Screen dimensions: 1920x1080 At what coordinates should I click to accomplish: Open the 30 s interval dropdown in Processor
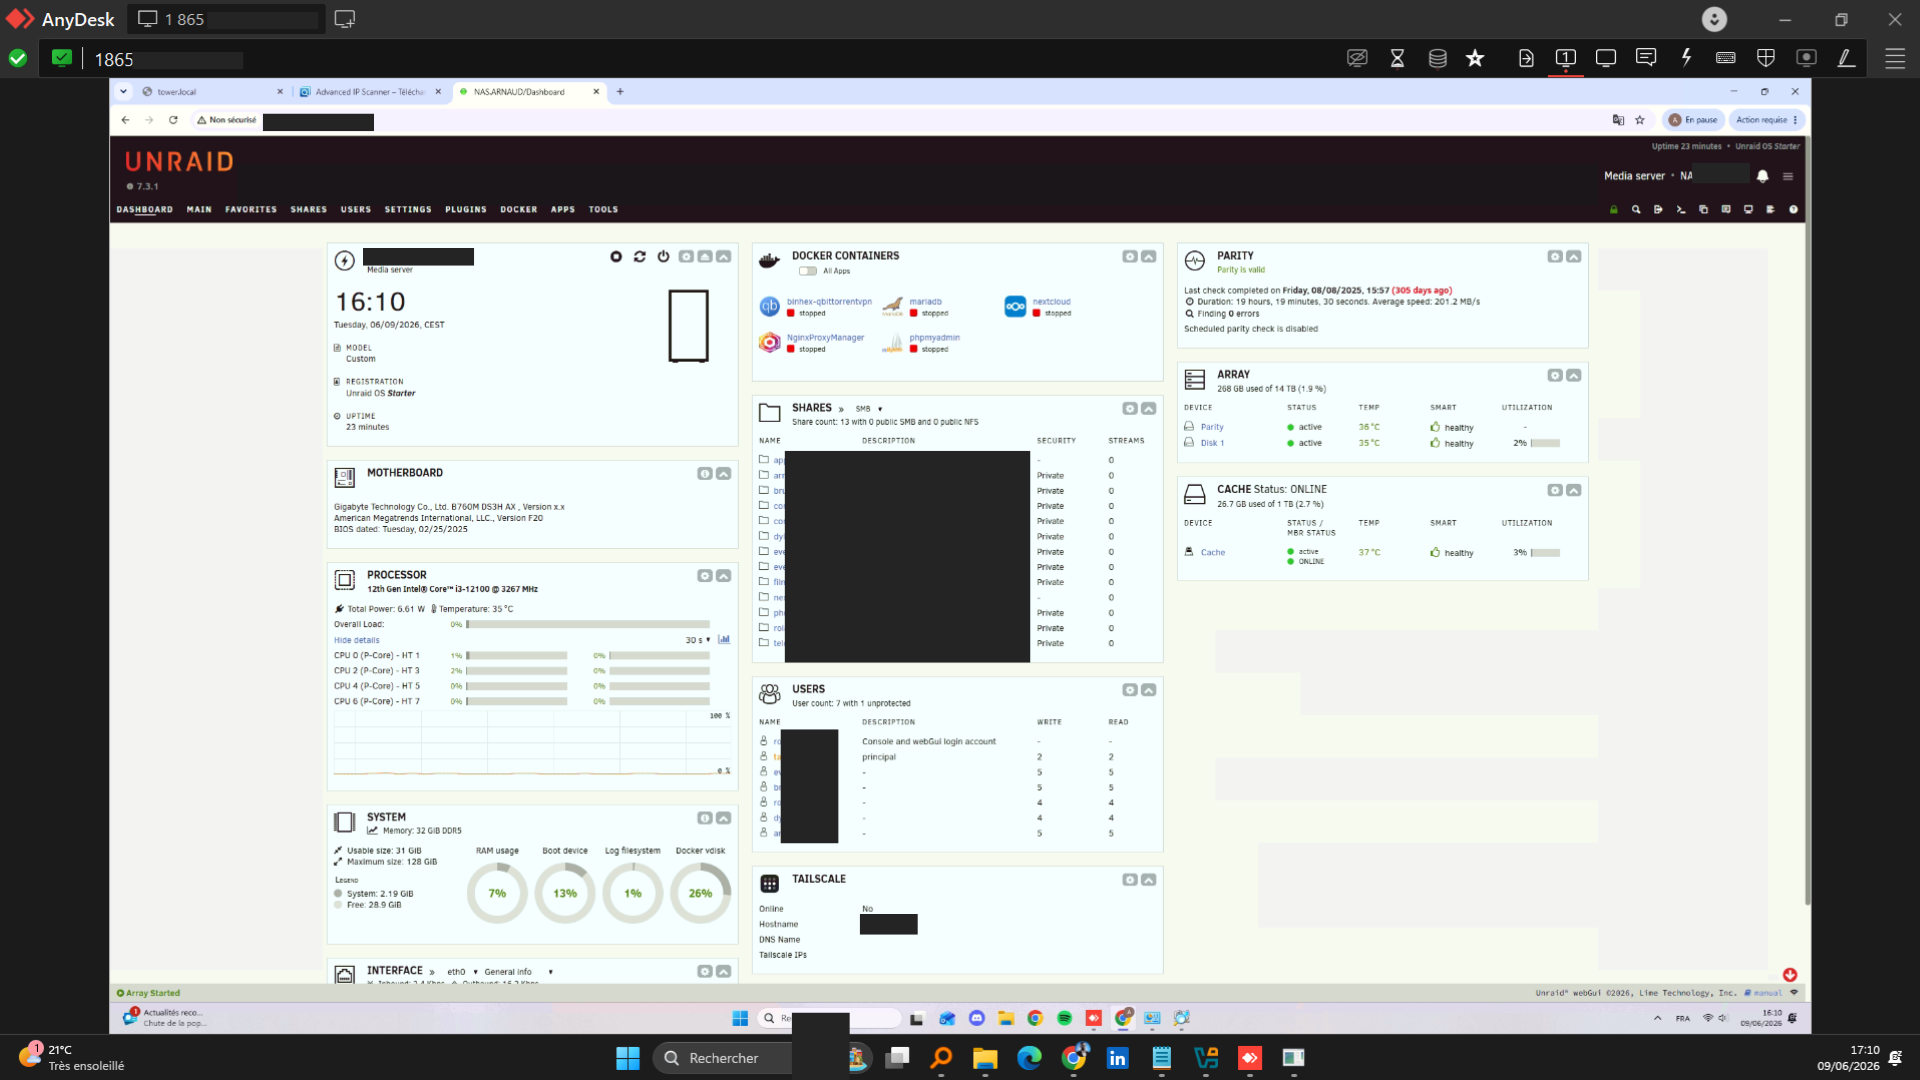point(698,640)
